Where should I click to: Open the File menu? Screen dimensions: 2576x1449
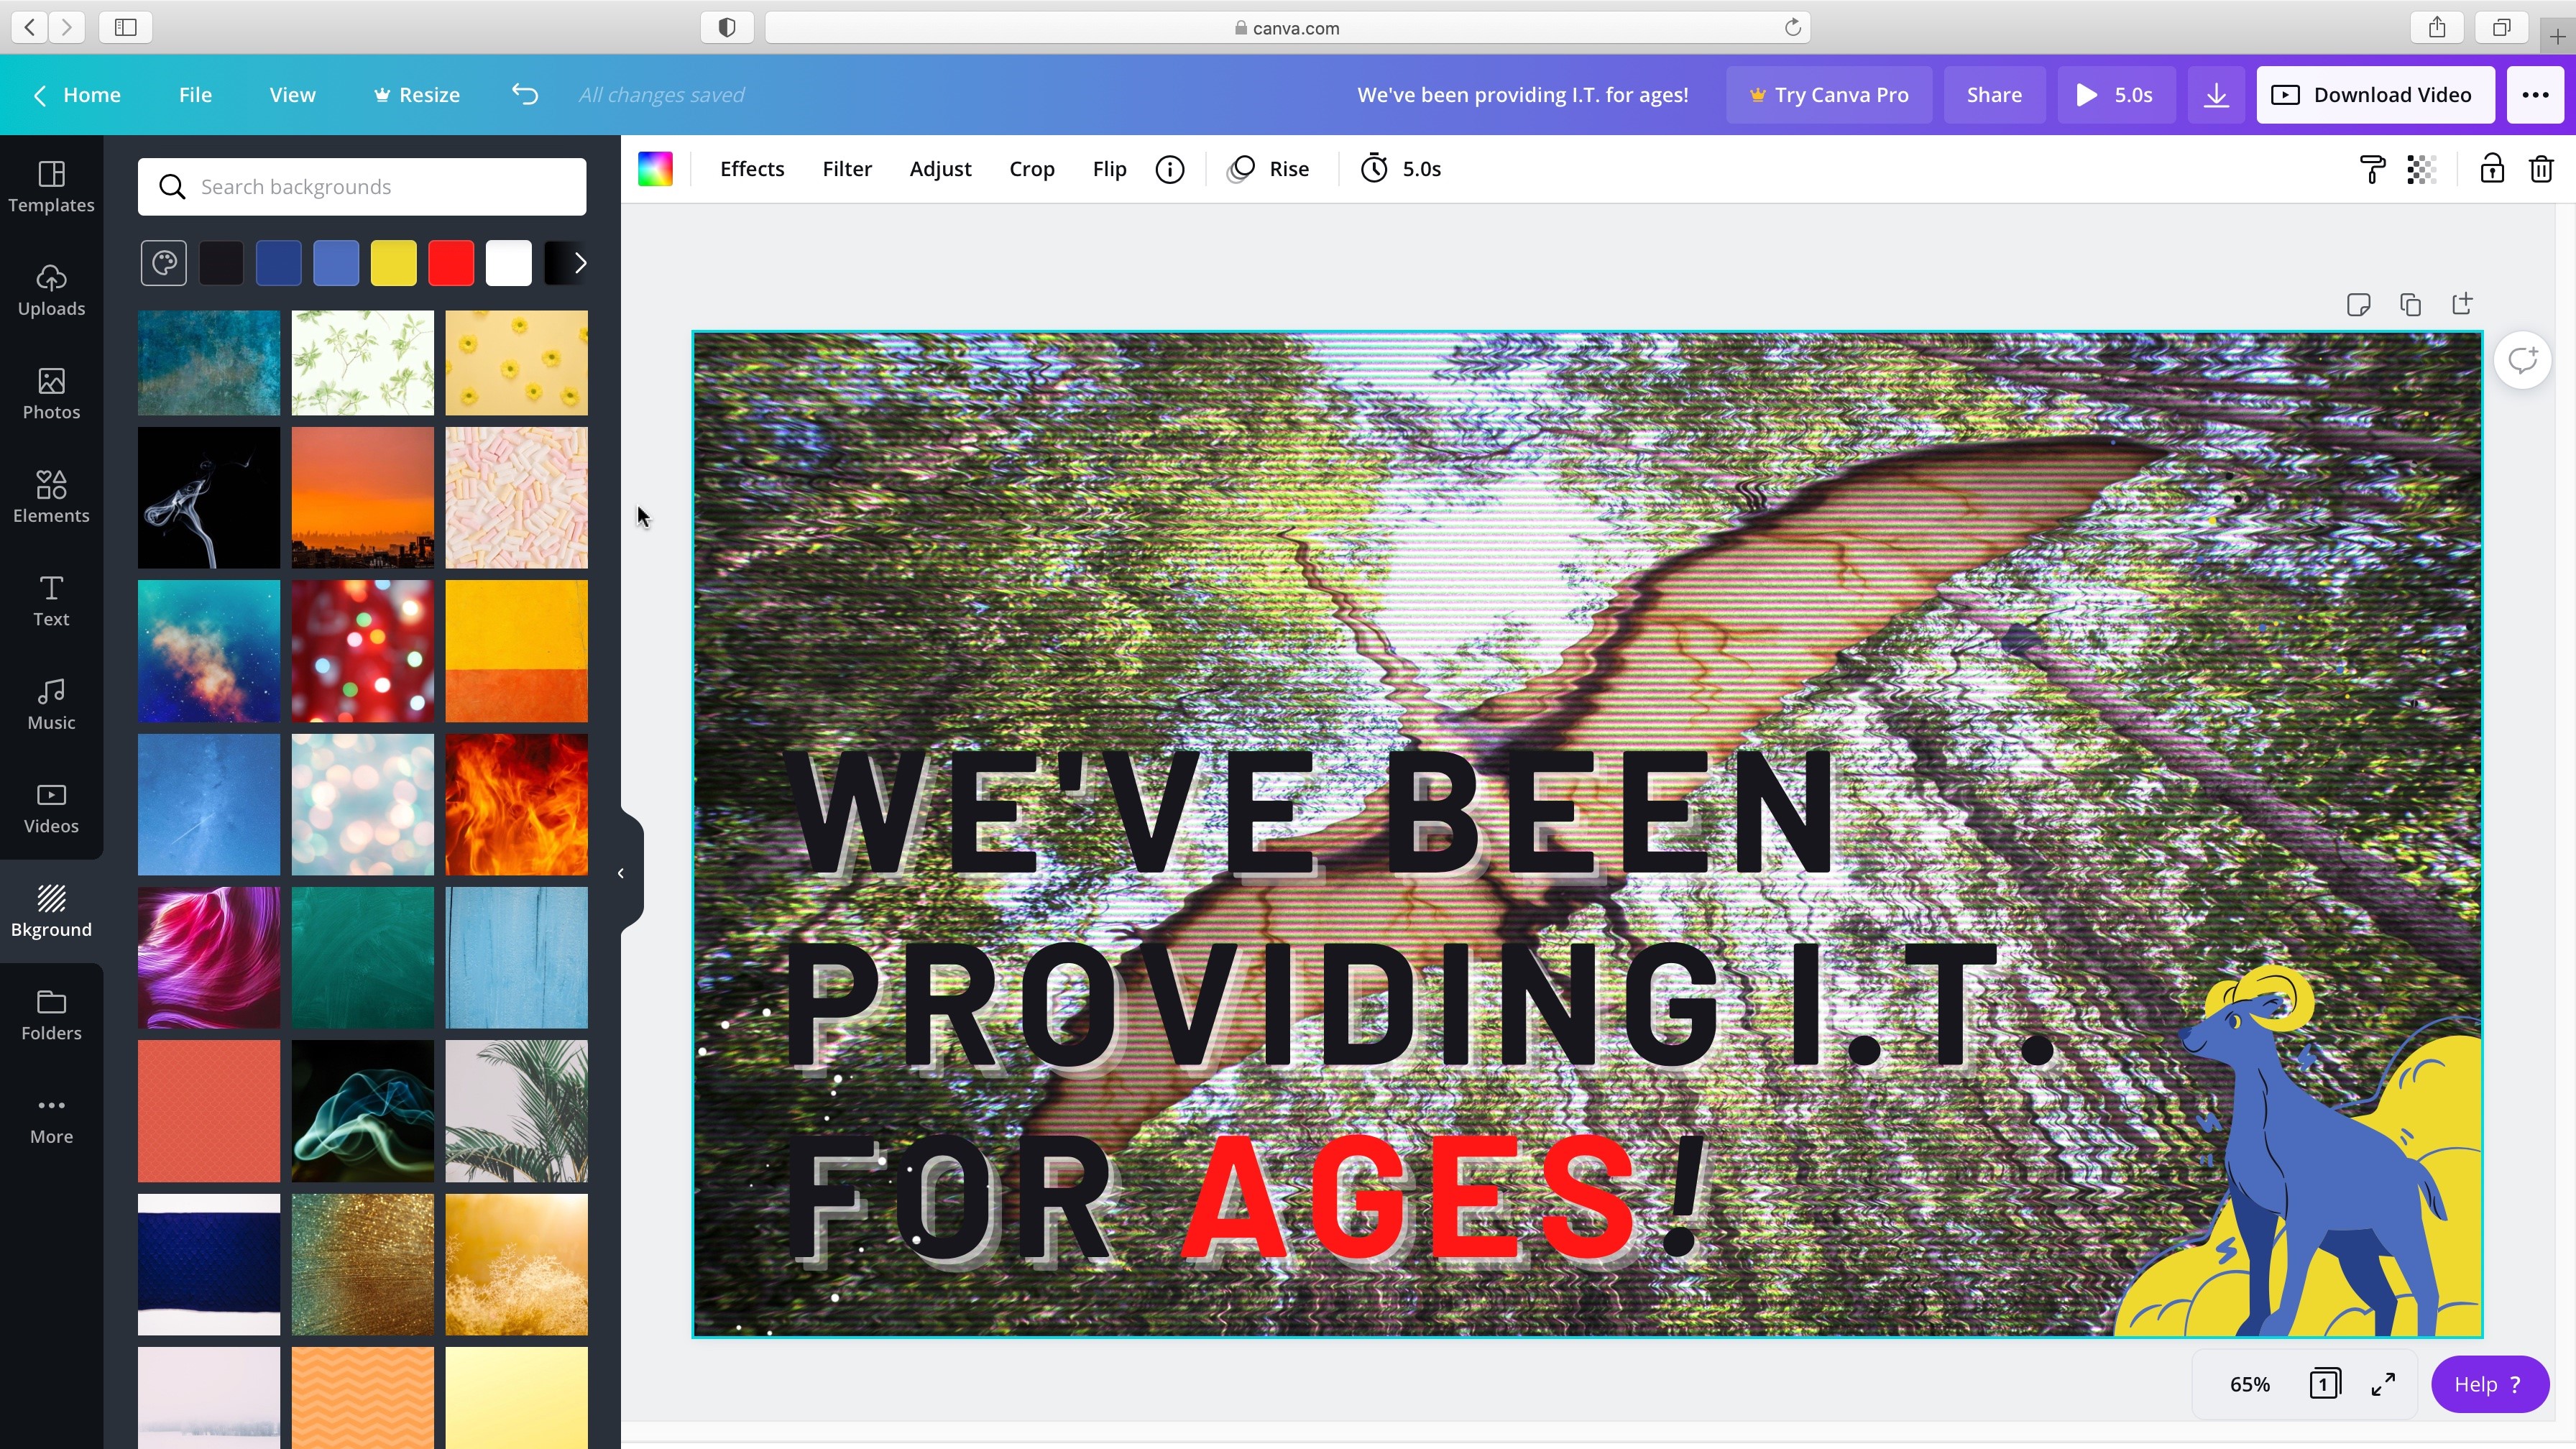195,95
